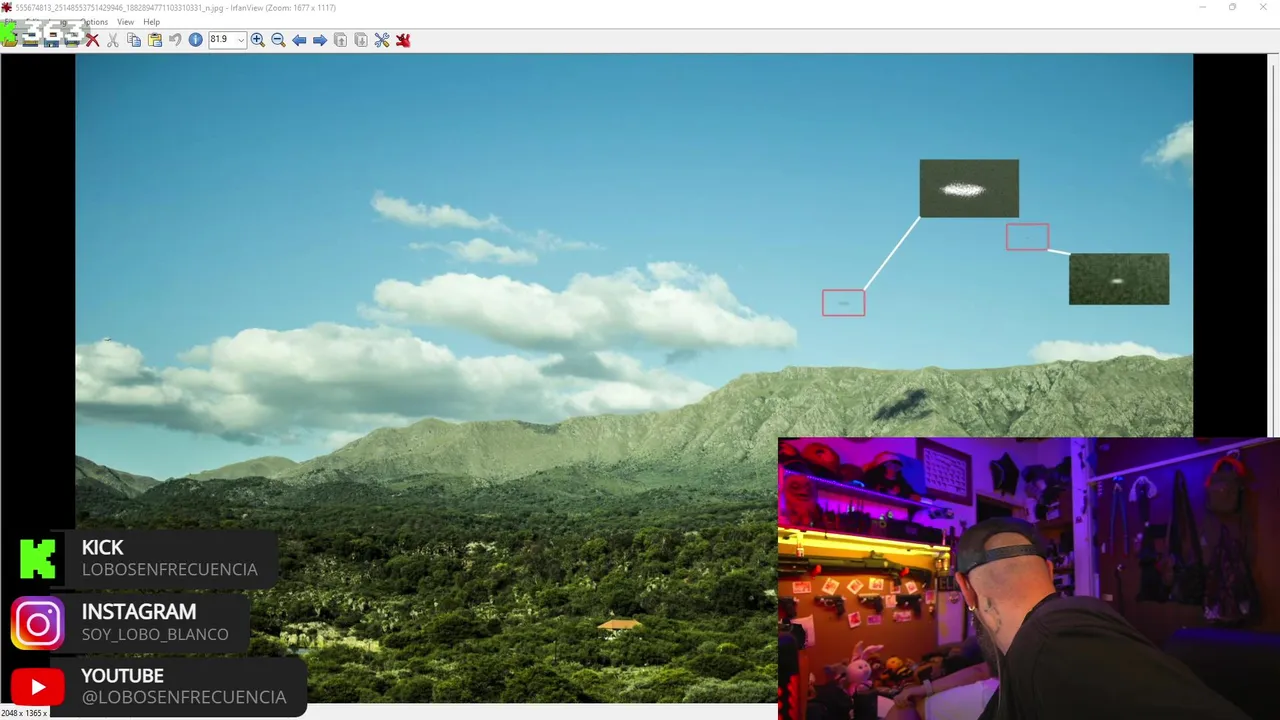Click the red IrfanView cat About icon
The height and width of the screenshot is (720, 1280).
403,40
